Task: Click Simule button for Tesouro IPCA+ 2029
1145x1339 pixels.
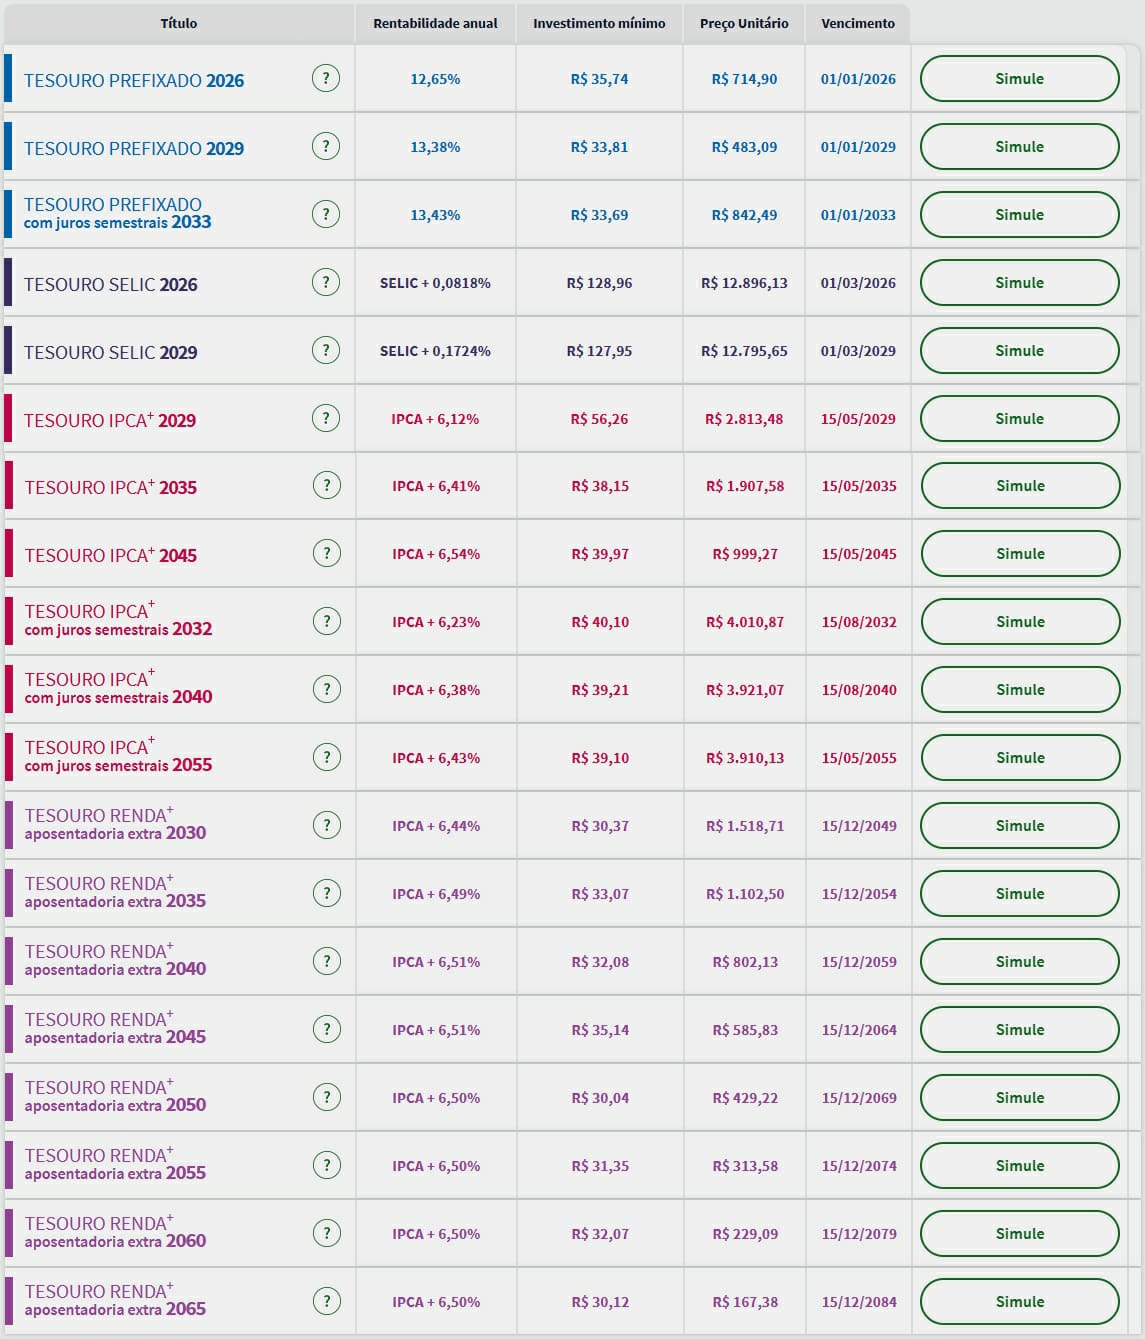Action: (x=1019, y=419)
